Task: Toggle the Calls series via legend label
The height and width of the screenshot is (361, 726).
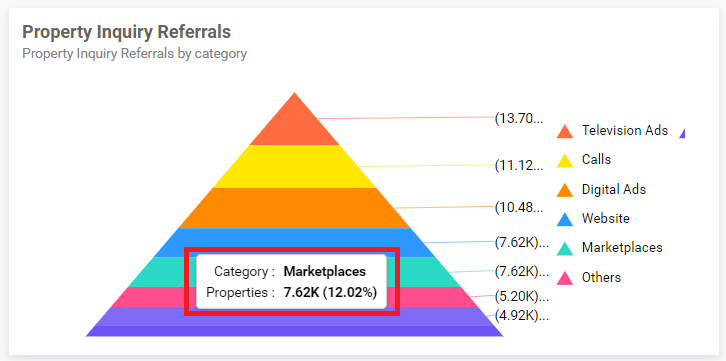Action: pyautogui.click(x=596, y=160)
